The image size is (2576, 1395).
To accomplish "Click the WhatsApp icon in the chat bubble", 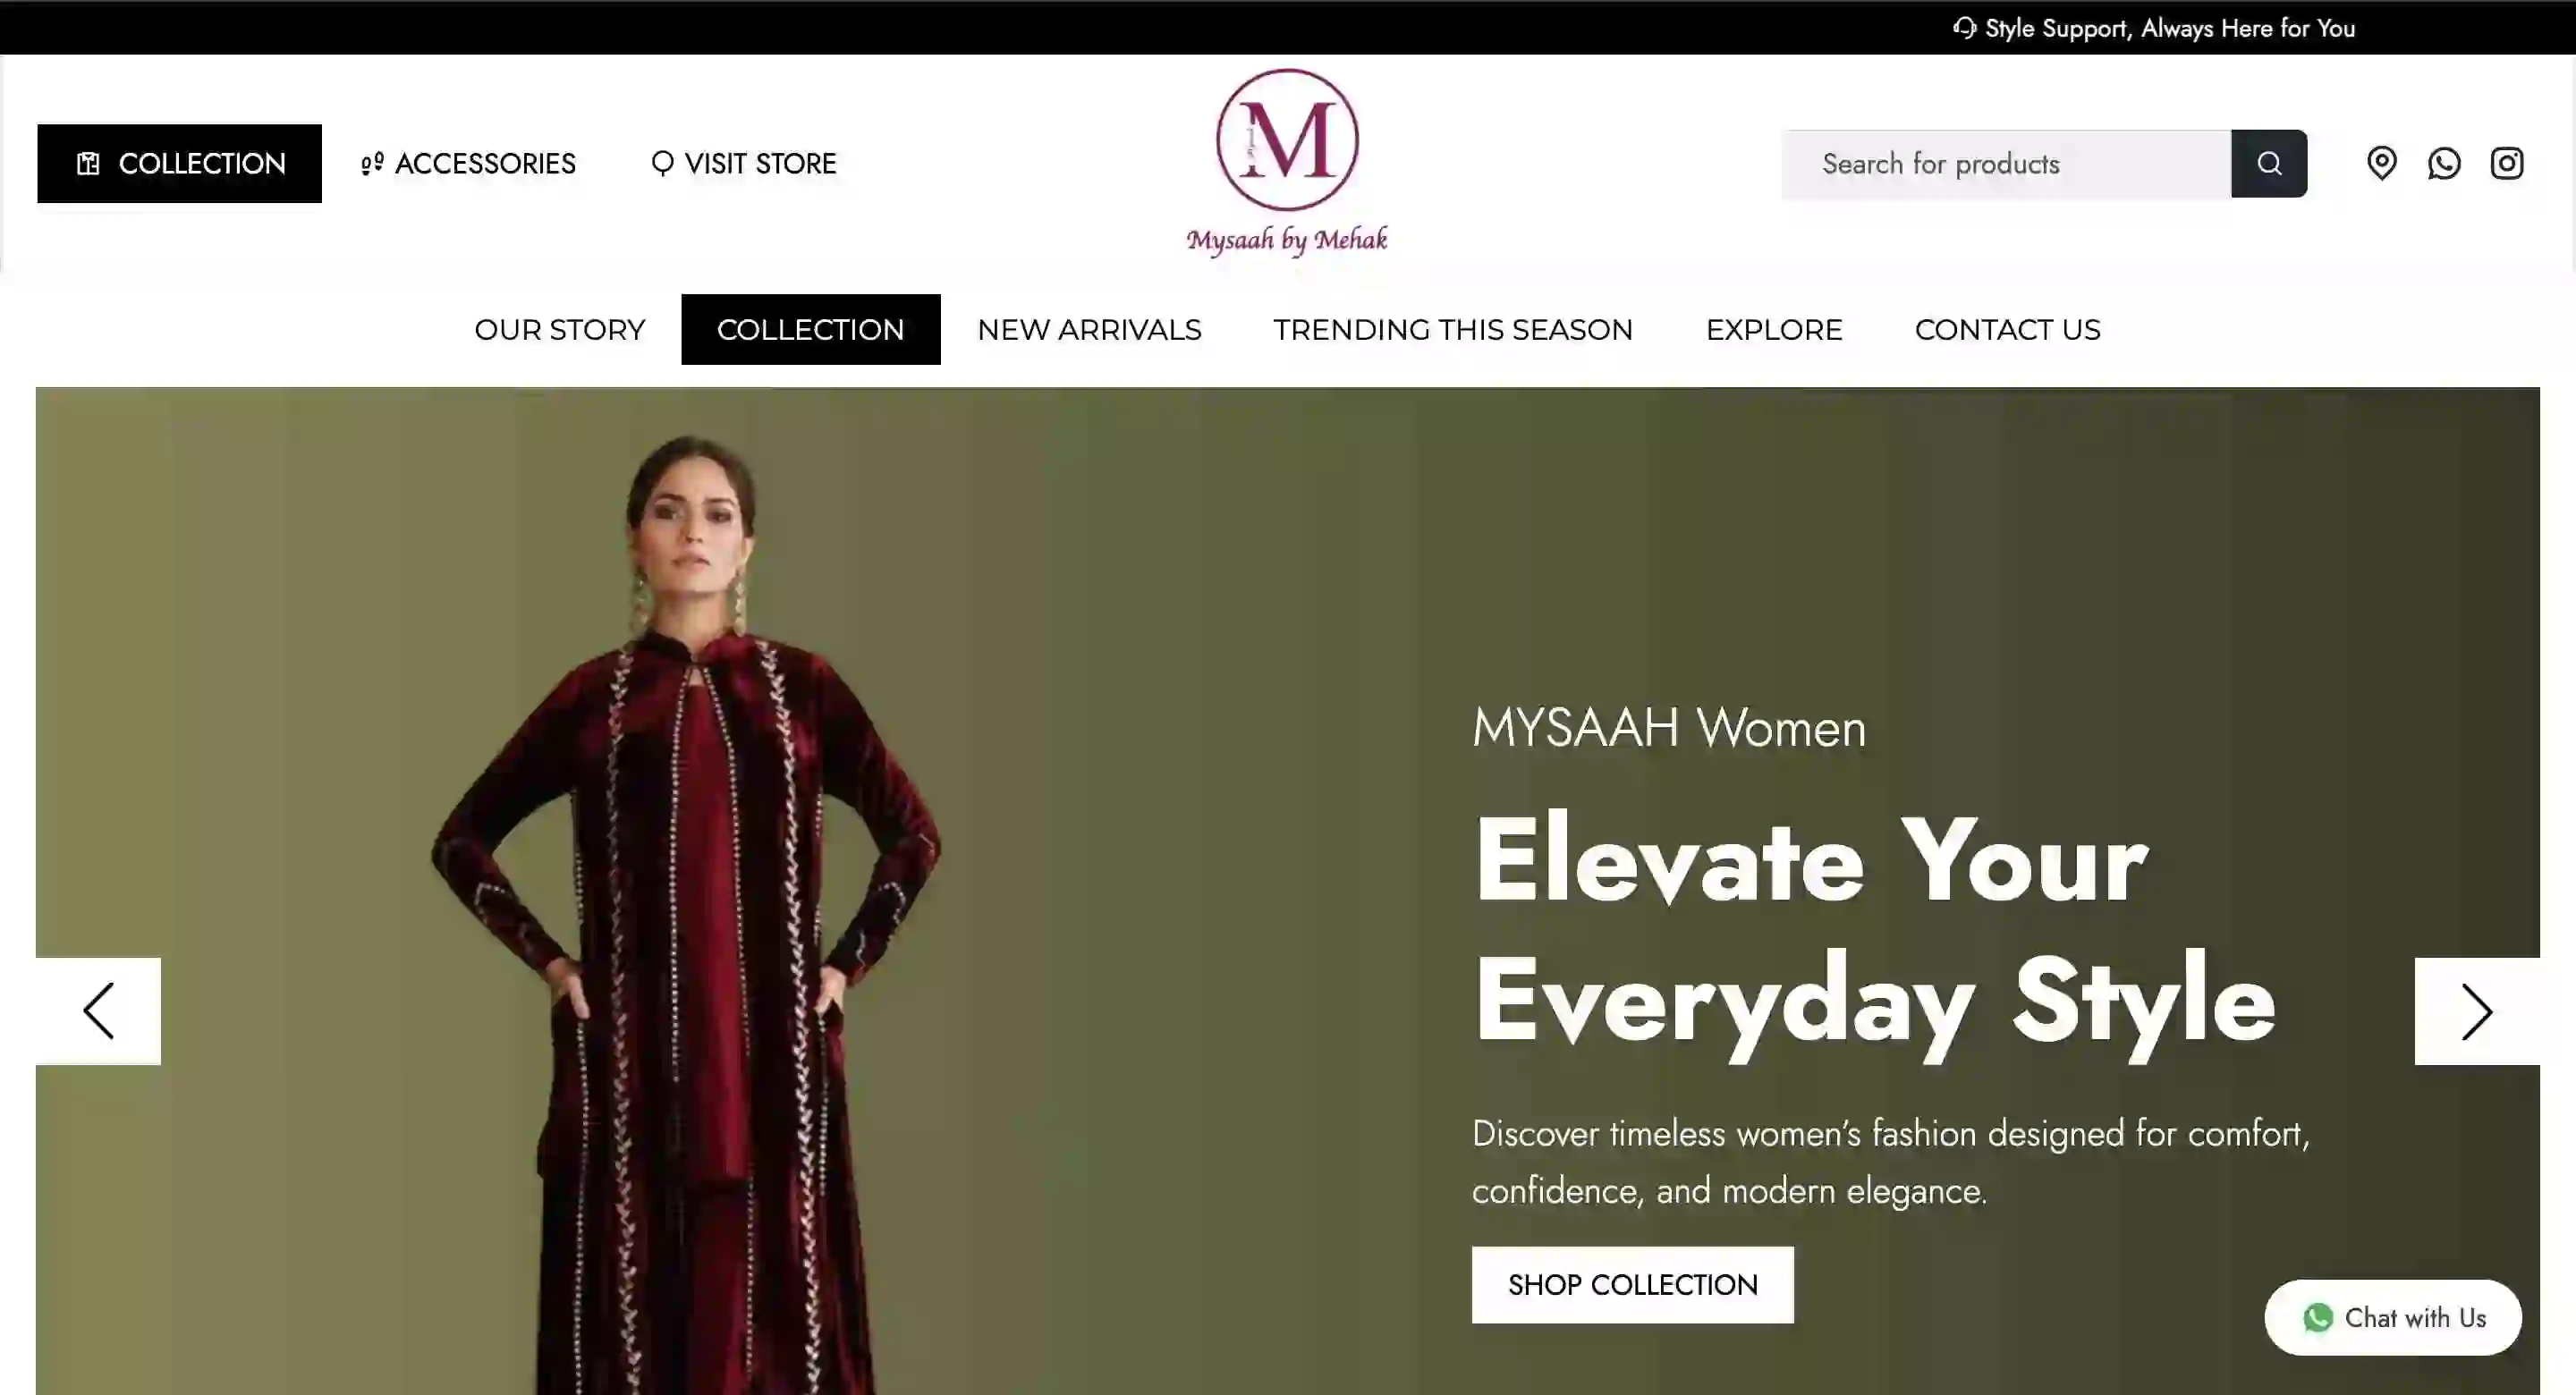I will click(2317, 1318).
